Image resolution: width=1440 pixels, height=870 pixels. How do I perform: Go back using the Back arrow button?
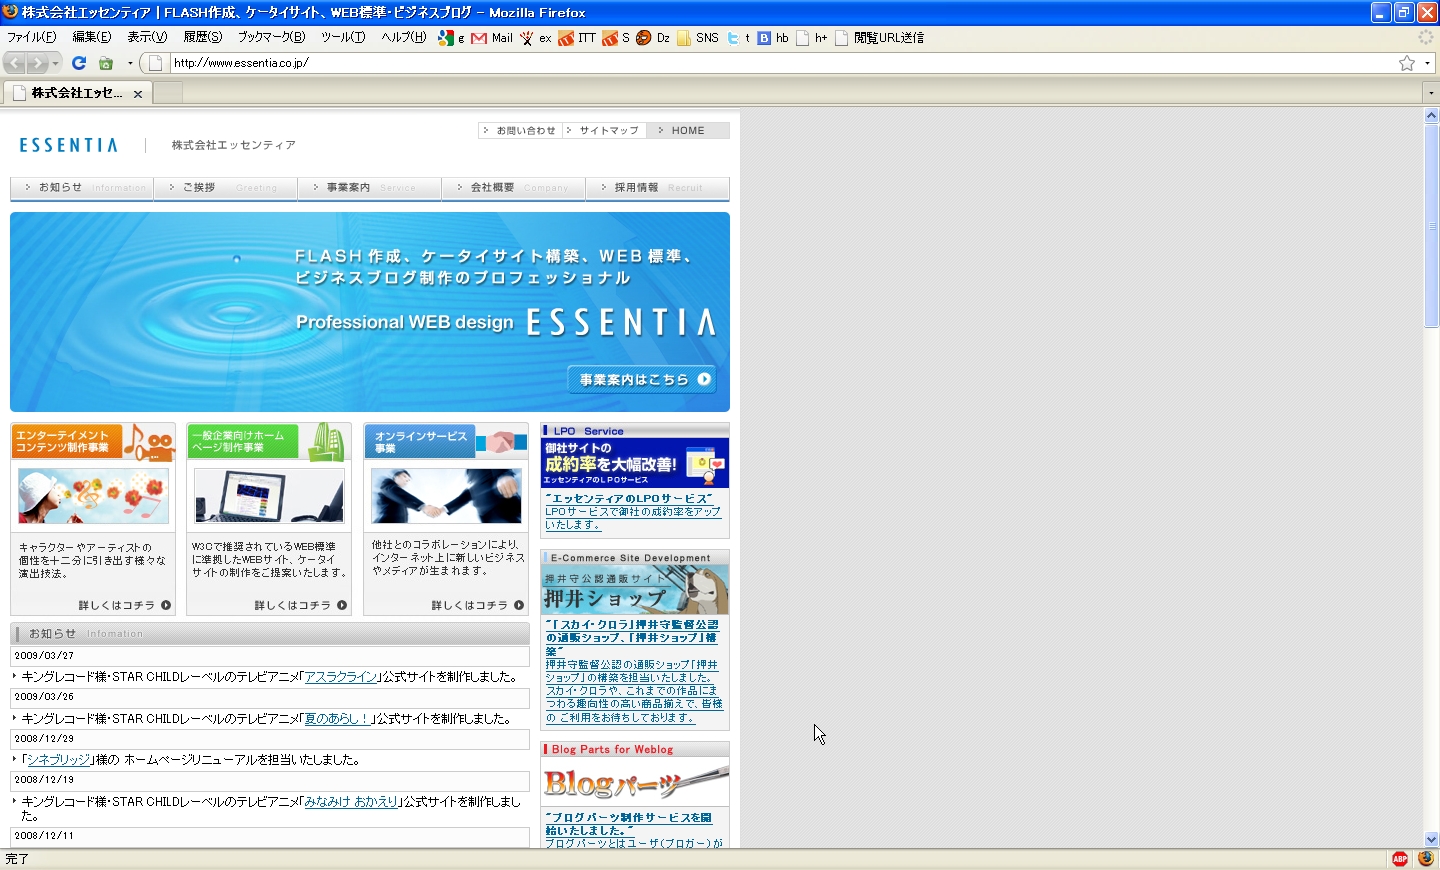(14, 63)
